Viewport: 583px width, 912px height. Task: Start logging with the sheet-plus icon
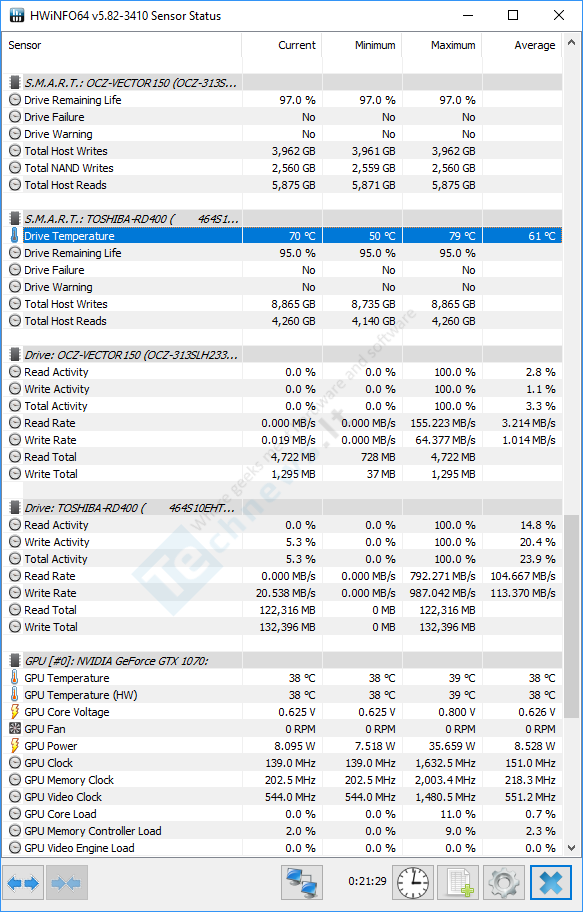(458, 884)
